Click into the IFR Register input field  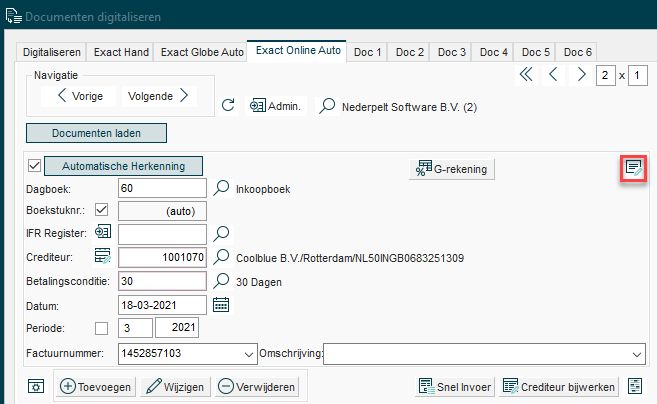(x=162, y=233)
